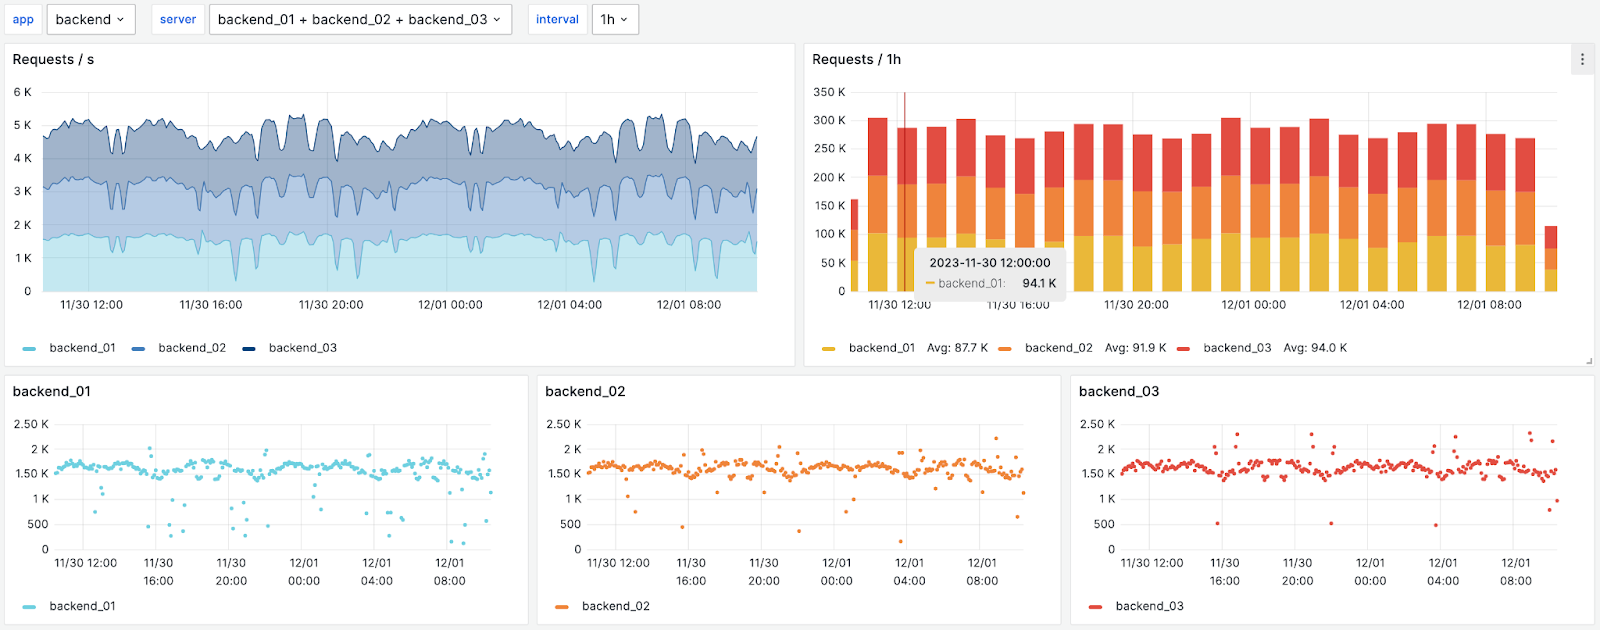Open the backend_02 panel title menu
This screenshot has height=630, width=1600.
coord(585,391)
